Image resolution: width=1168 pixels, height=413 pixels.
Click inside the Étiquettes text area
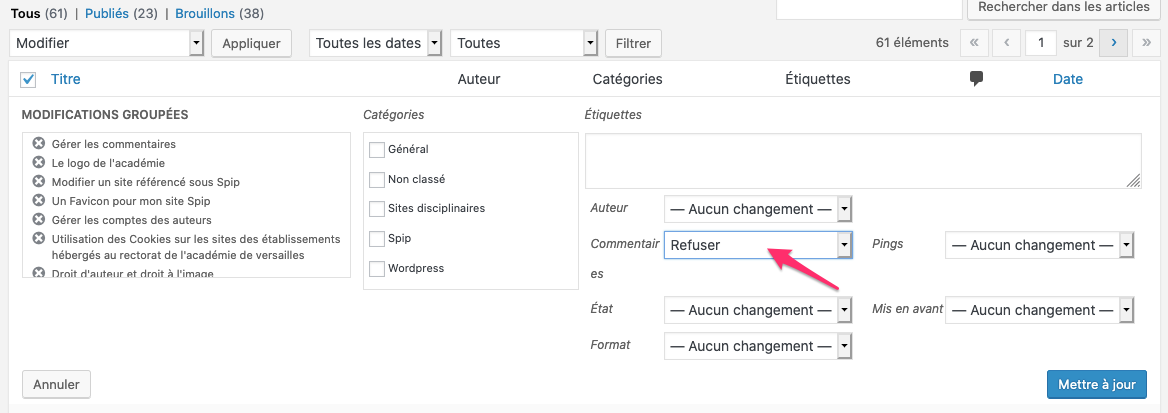click(x=862, y=160)
